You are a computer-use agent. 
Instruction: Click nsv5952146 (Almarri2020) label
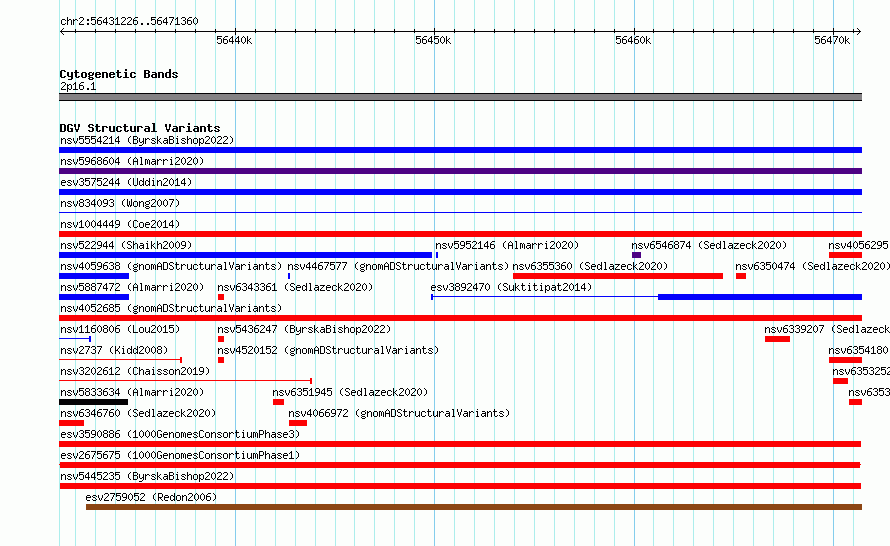tap(507, 245)
